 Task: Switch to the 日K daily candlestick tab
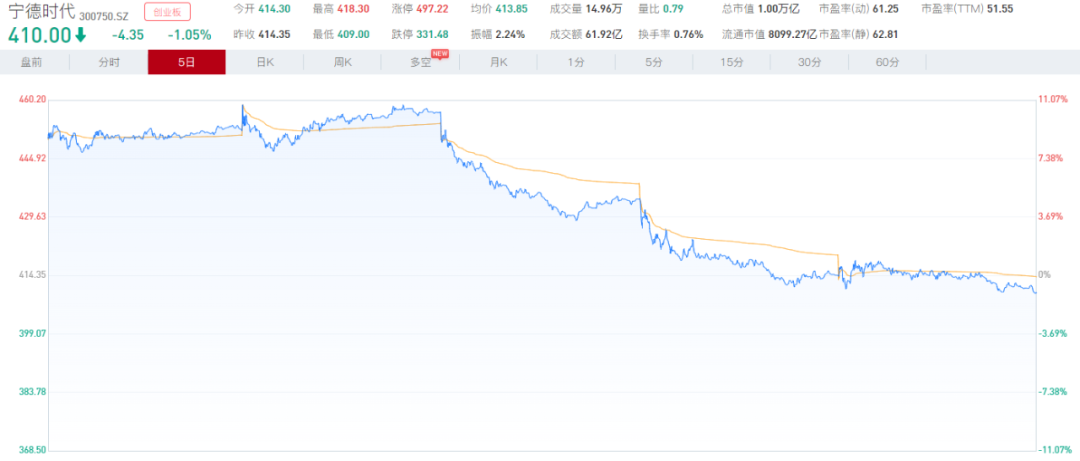265,62
